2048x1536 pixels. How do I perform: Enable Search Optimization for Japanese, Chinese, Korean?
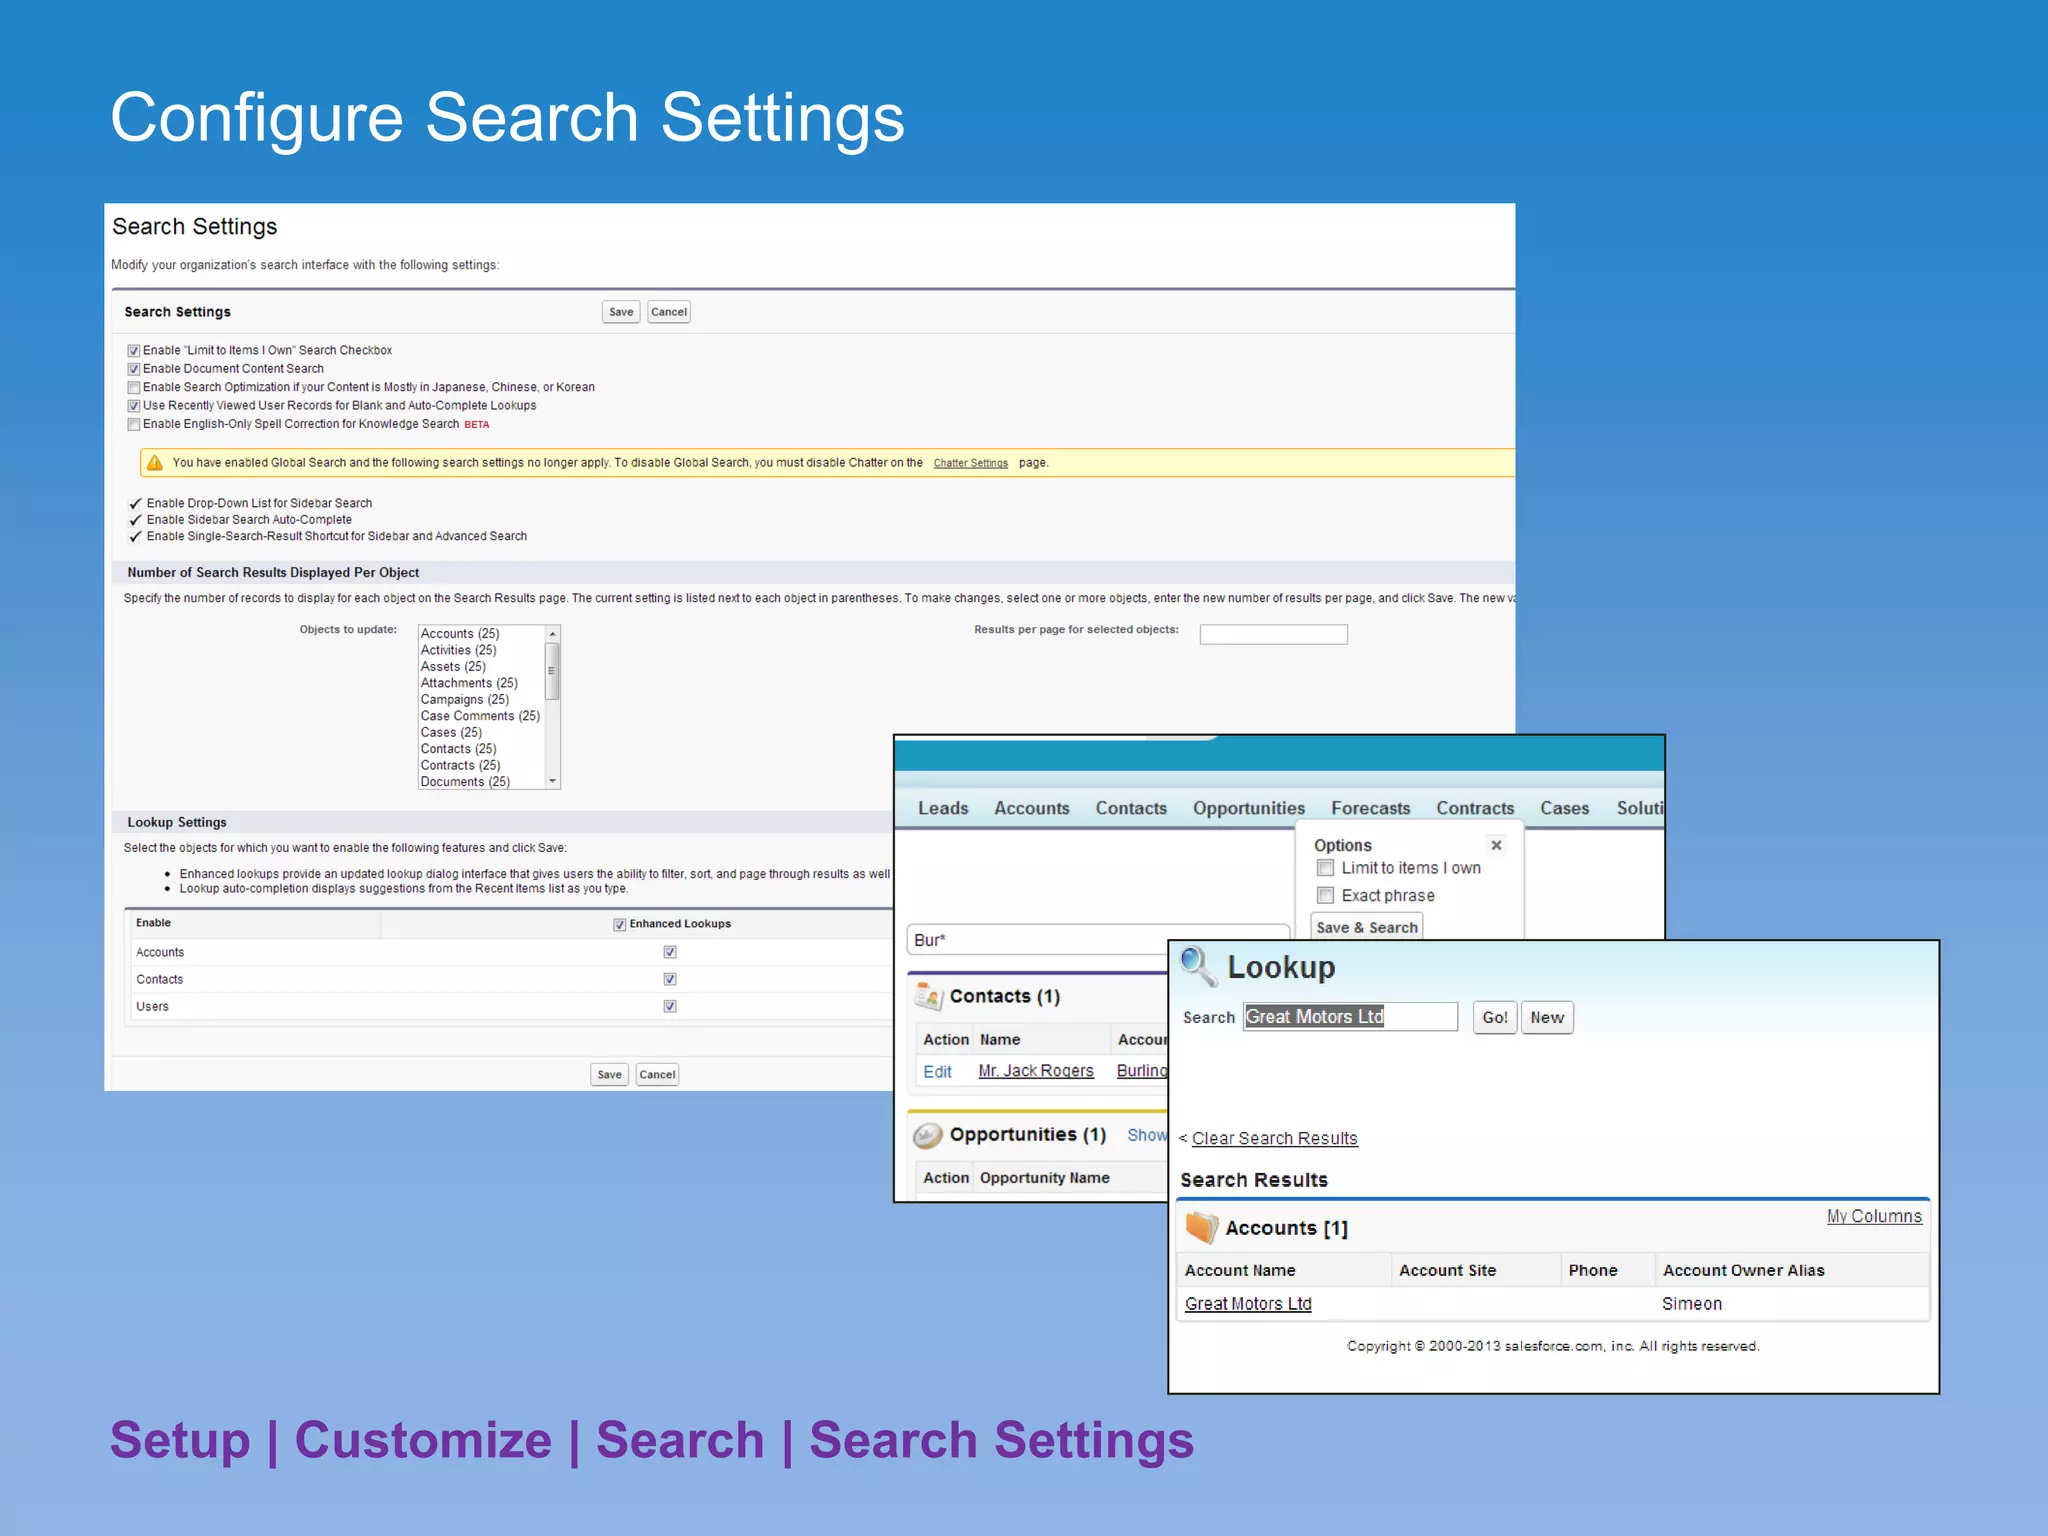pos(133,387)
